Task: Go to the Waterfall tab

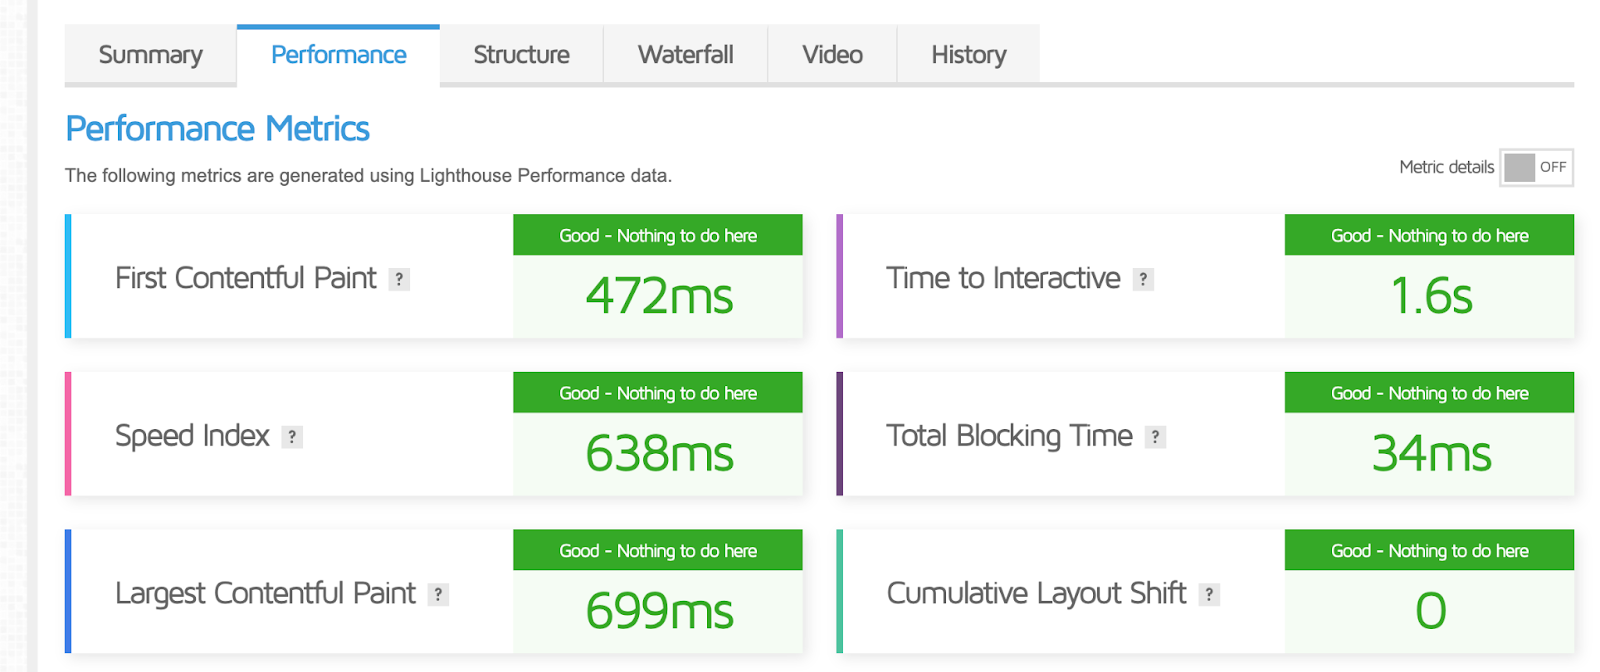Action: [685, 55]
